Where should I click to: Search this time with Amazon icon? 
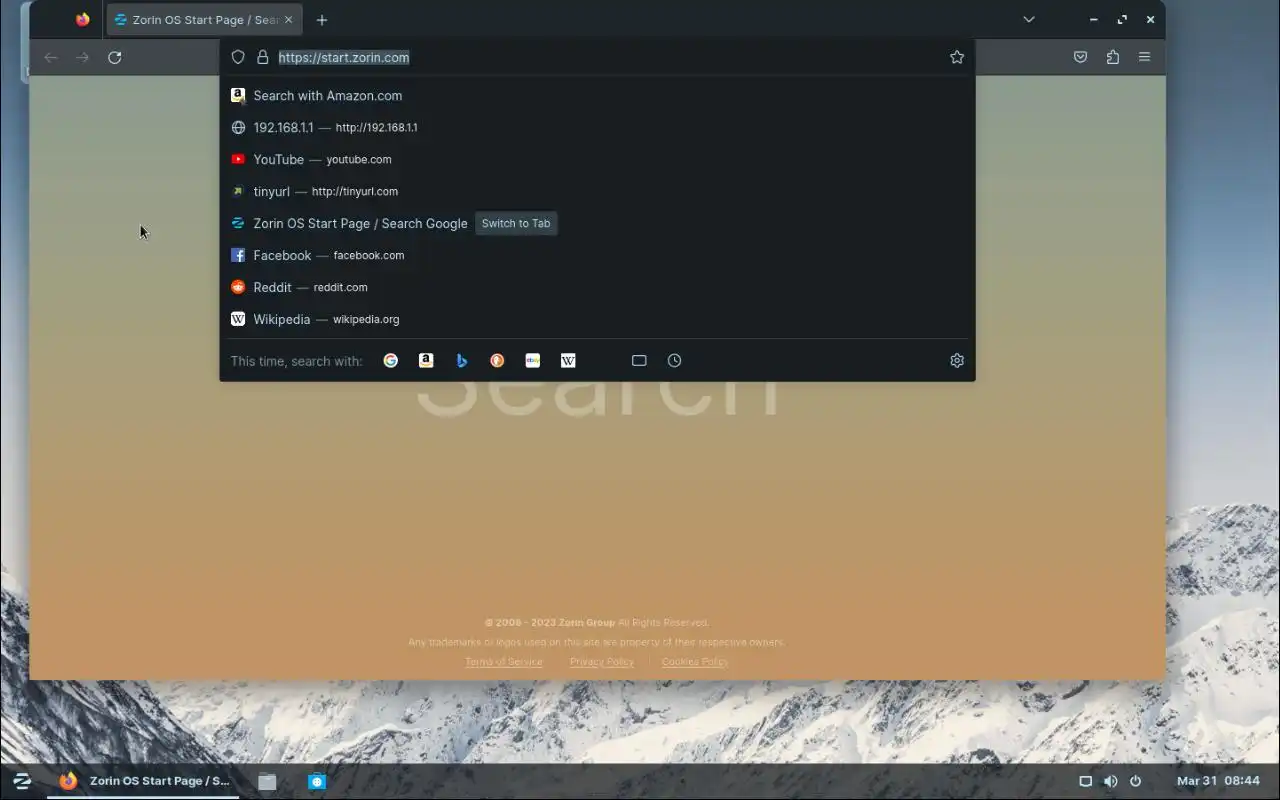pos(426,361)
